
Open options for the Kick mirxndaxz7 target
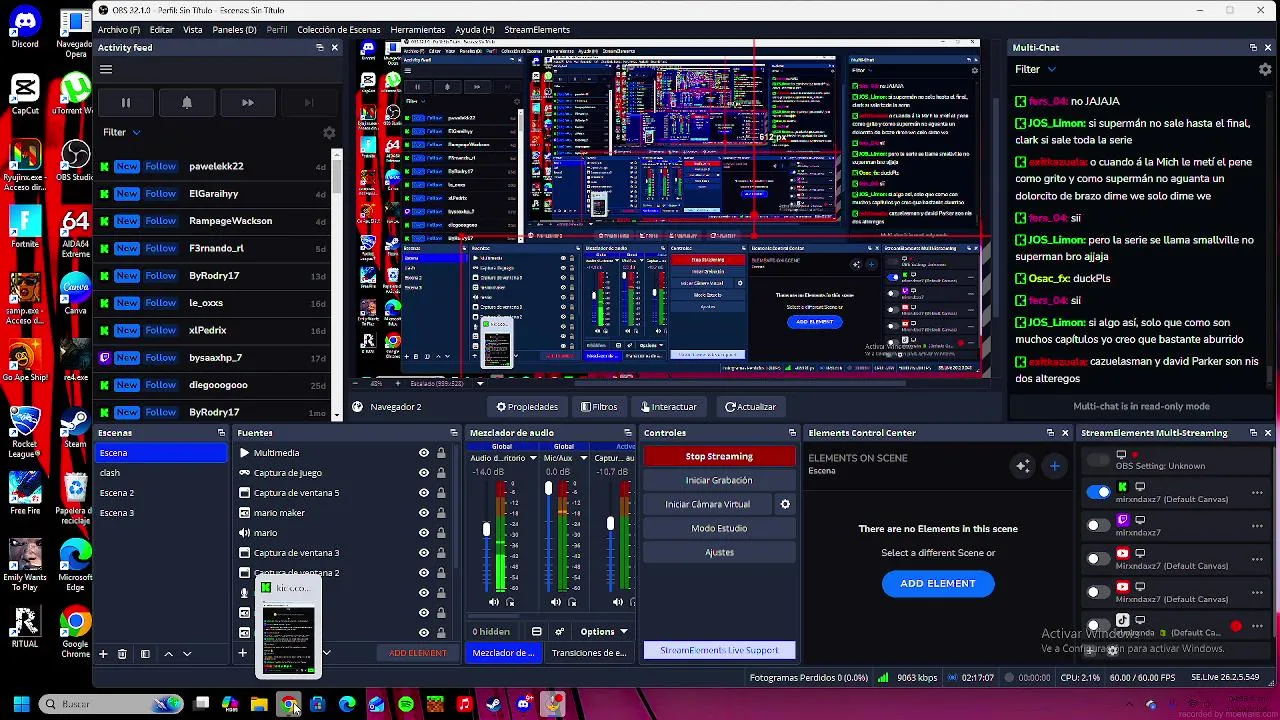1257,492
